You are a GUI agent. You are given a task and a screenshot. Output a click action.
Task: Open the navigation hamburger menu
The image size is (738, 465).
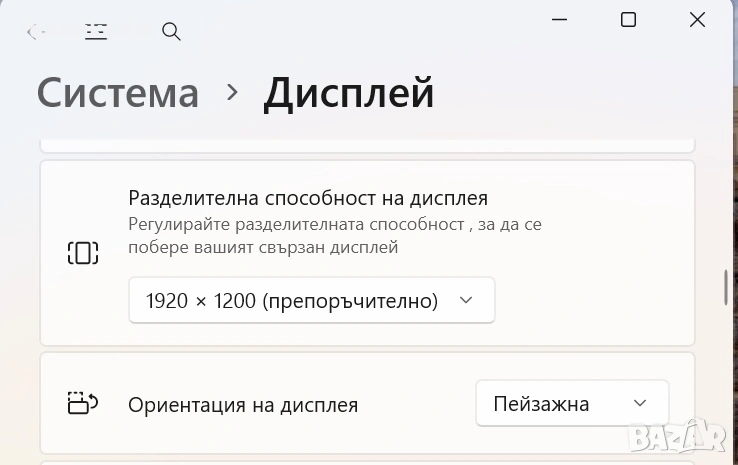(x=95, y=31)
